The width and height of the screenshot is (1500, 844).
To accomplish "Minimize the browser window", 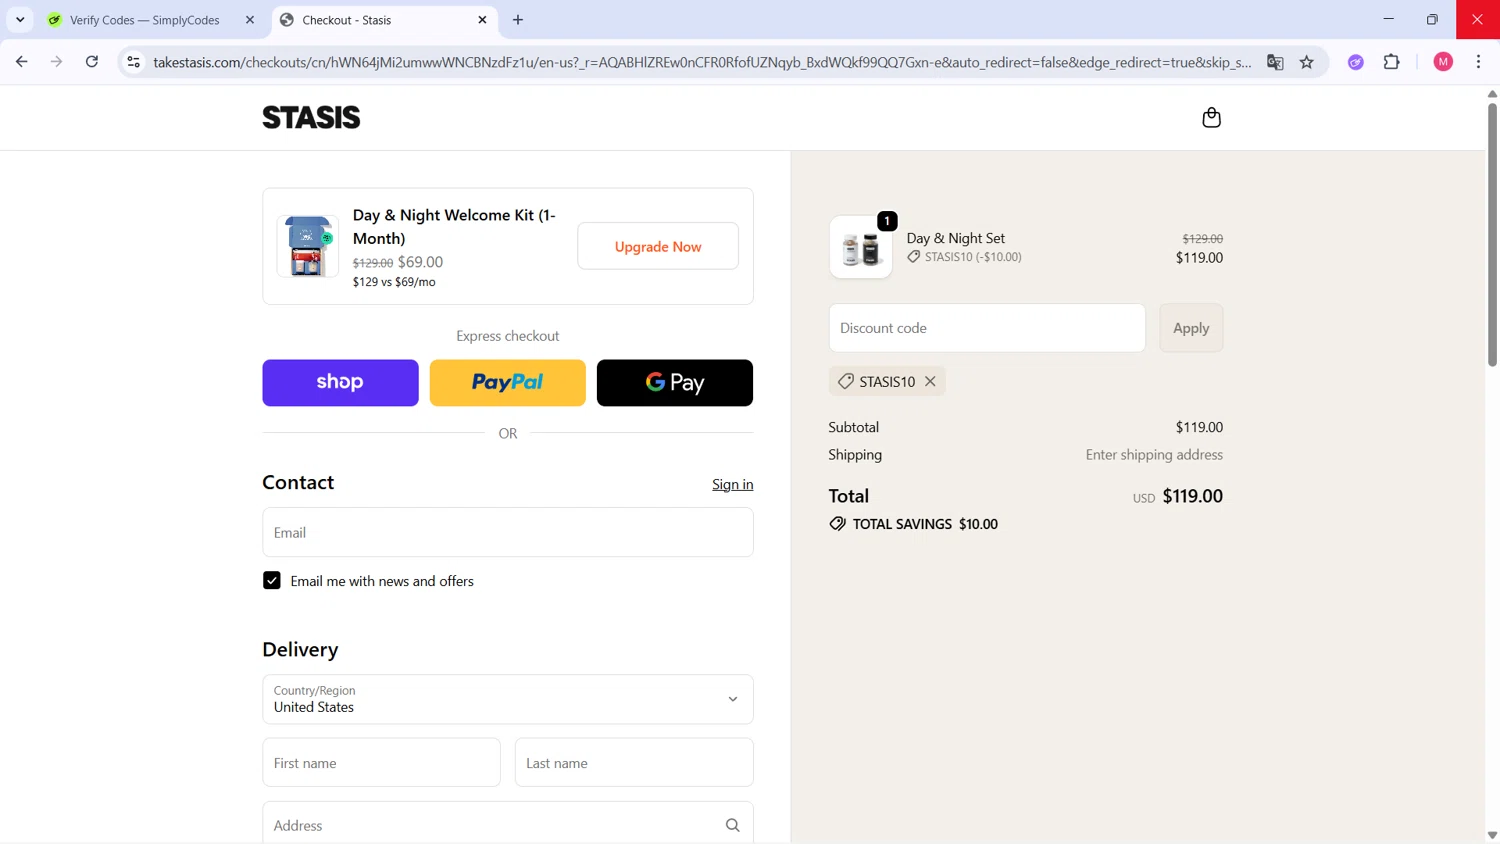I will point(1388,20).
